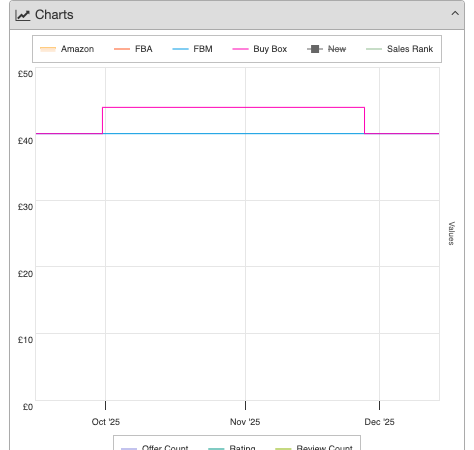Click the green Sales Rank legend swatch
474x450 pixels.
coord(374,49)
